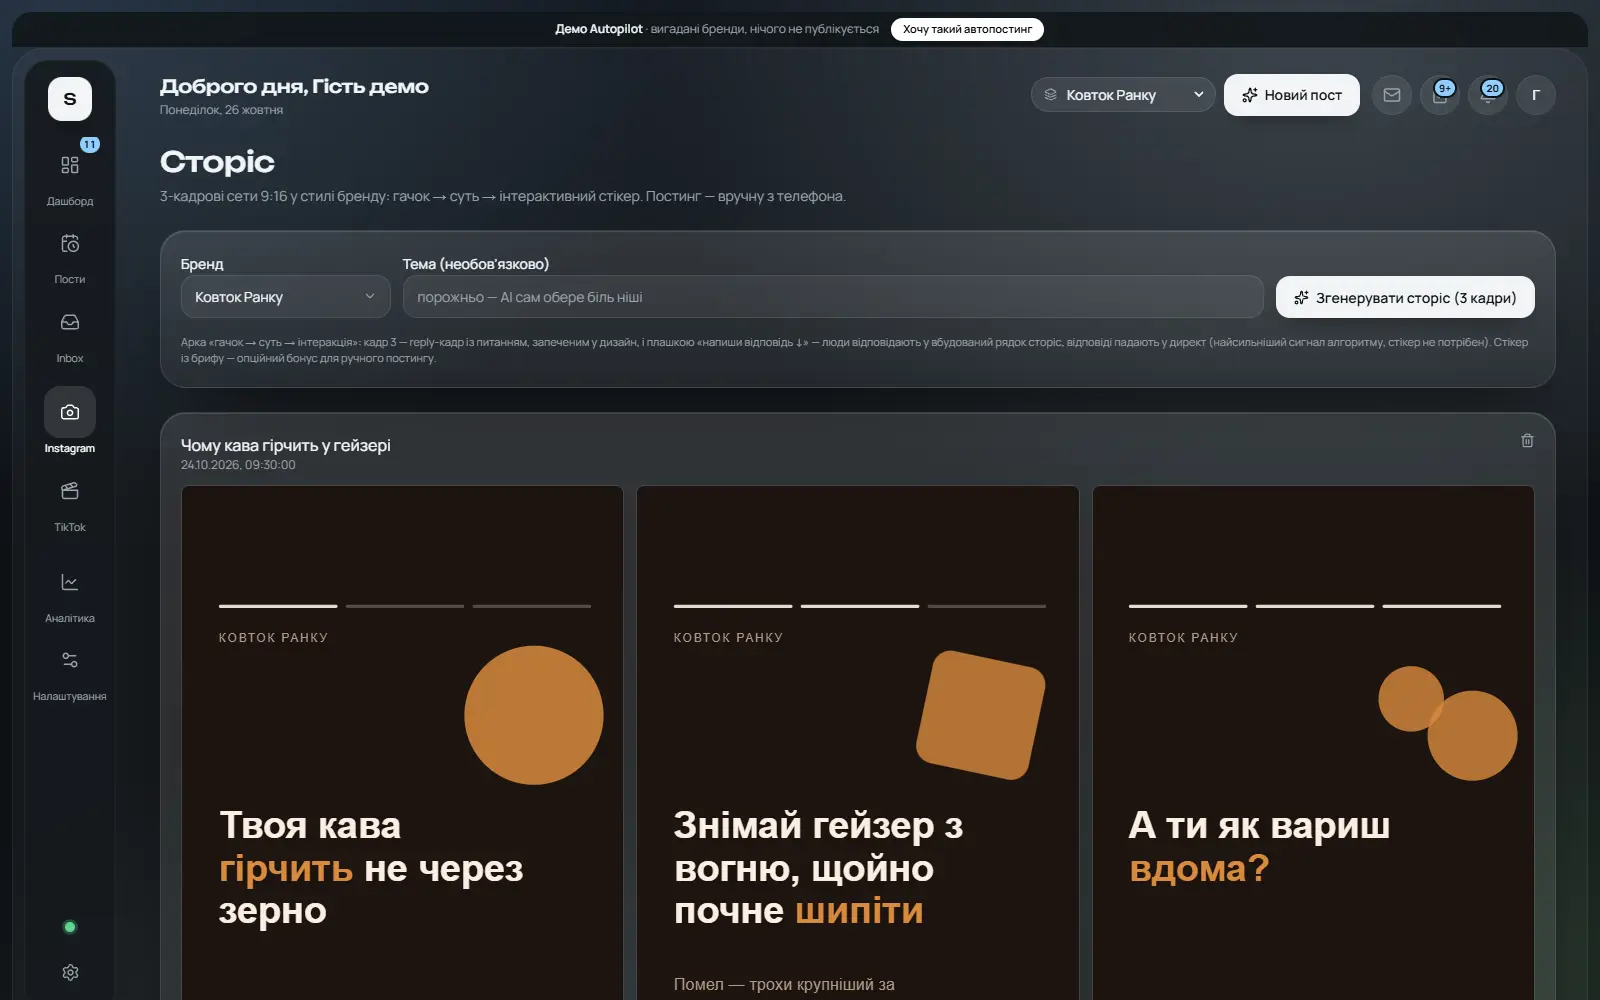
Task: Click the greeting 'Доброго дня, Гість демо'
Action: (x=294, y=87)
